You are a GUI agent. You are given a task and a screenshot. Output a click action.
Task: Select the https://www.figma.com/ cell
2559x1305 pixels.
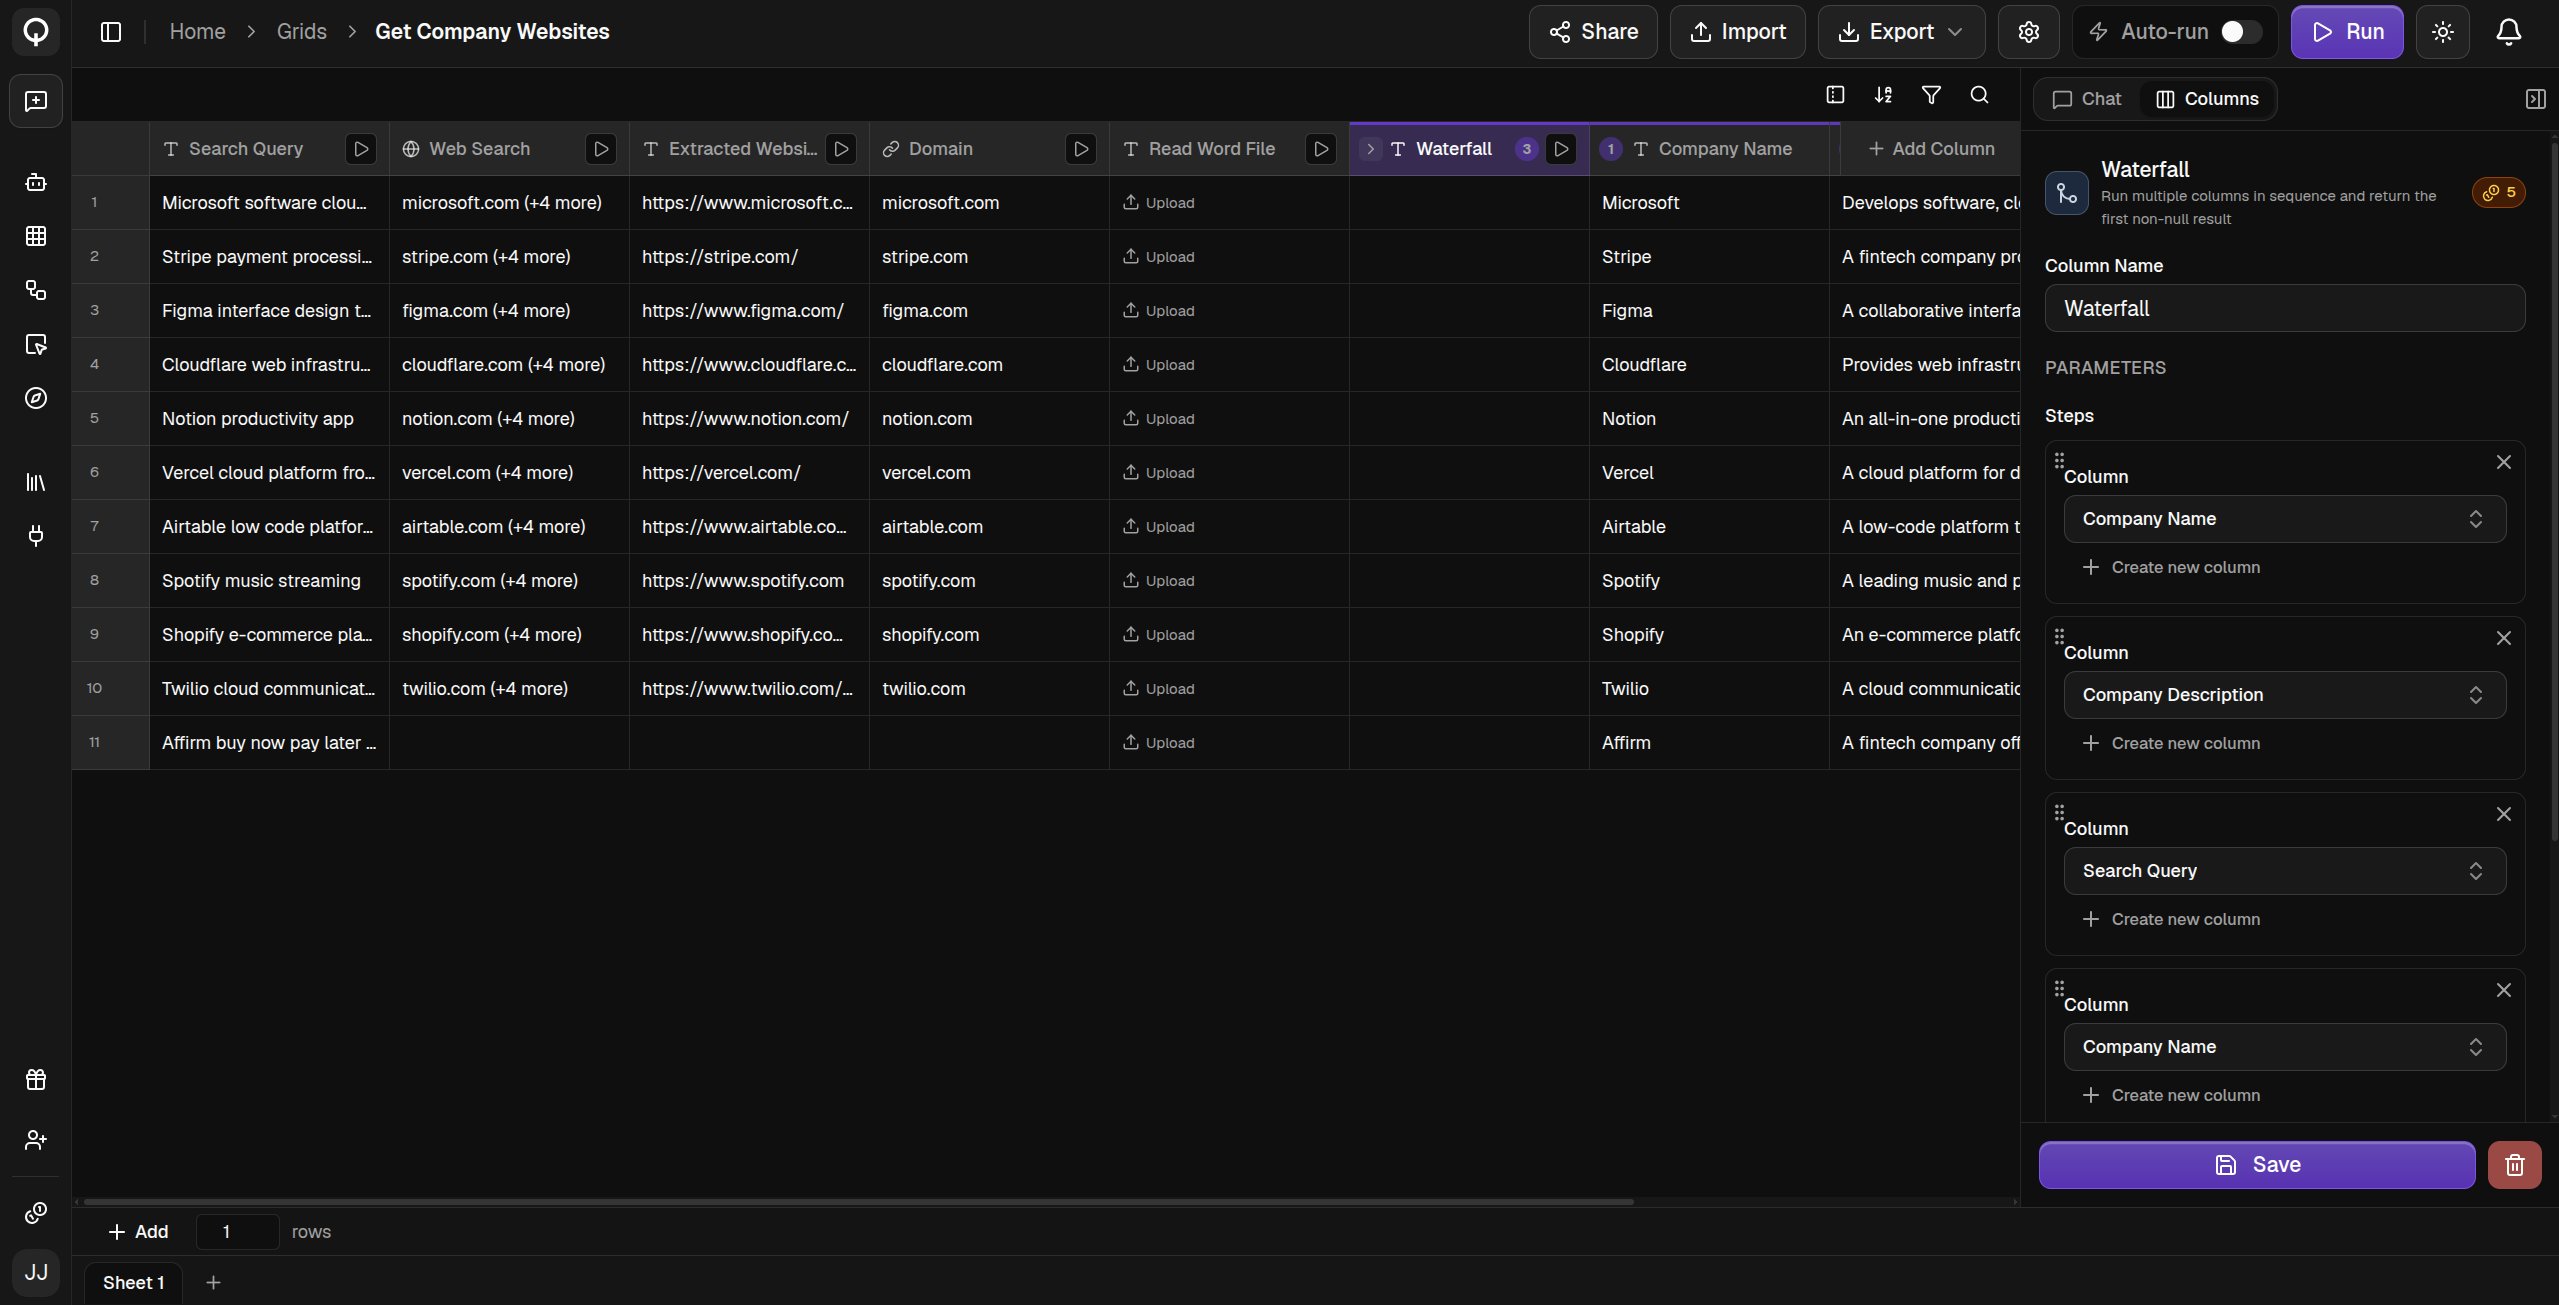pyautogui.click(x=749, y=311)
